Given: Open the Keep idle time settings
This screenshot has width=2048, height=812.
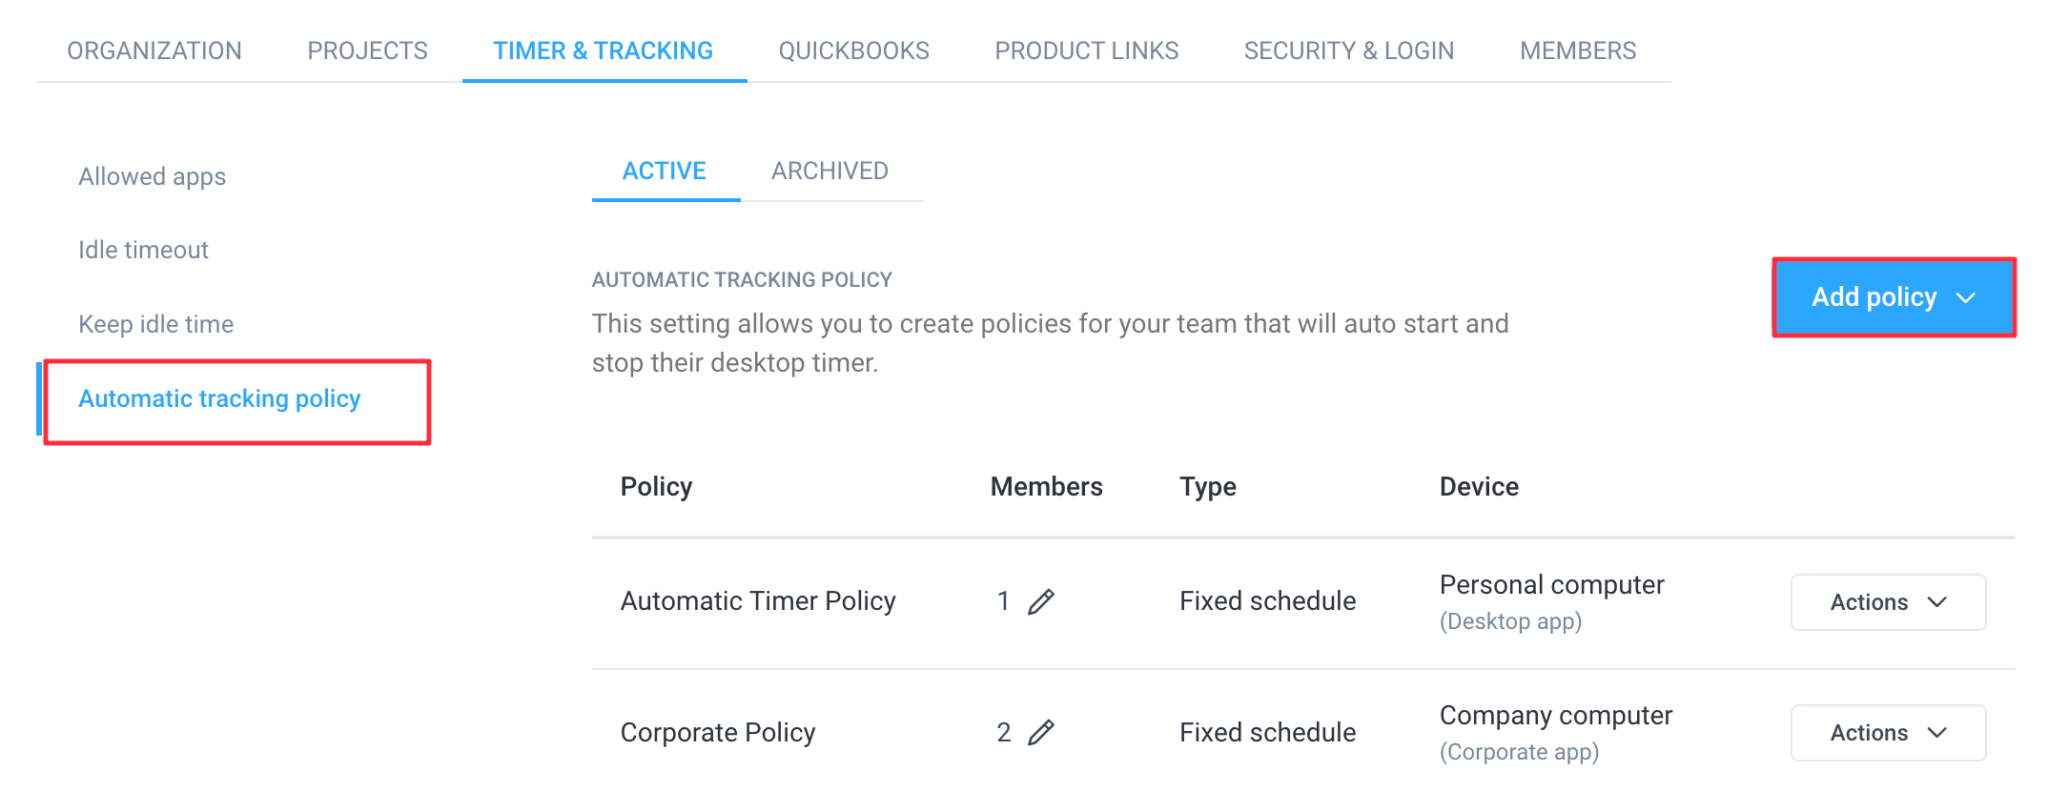Looking at the screenshot, I should (x=155, y=323).
